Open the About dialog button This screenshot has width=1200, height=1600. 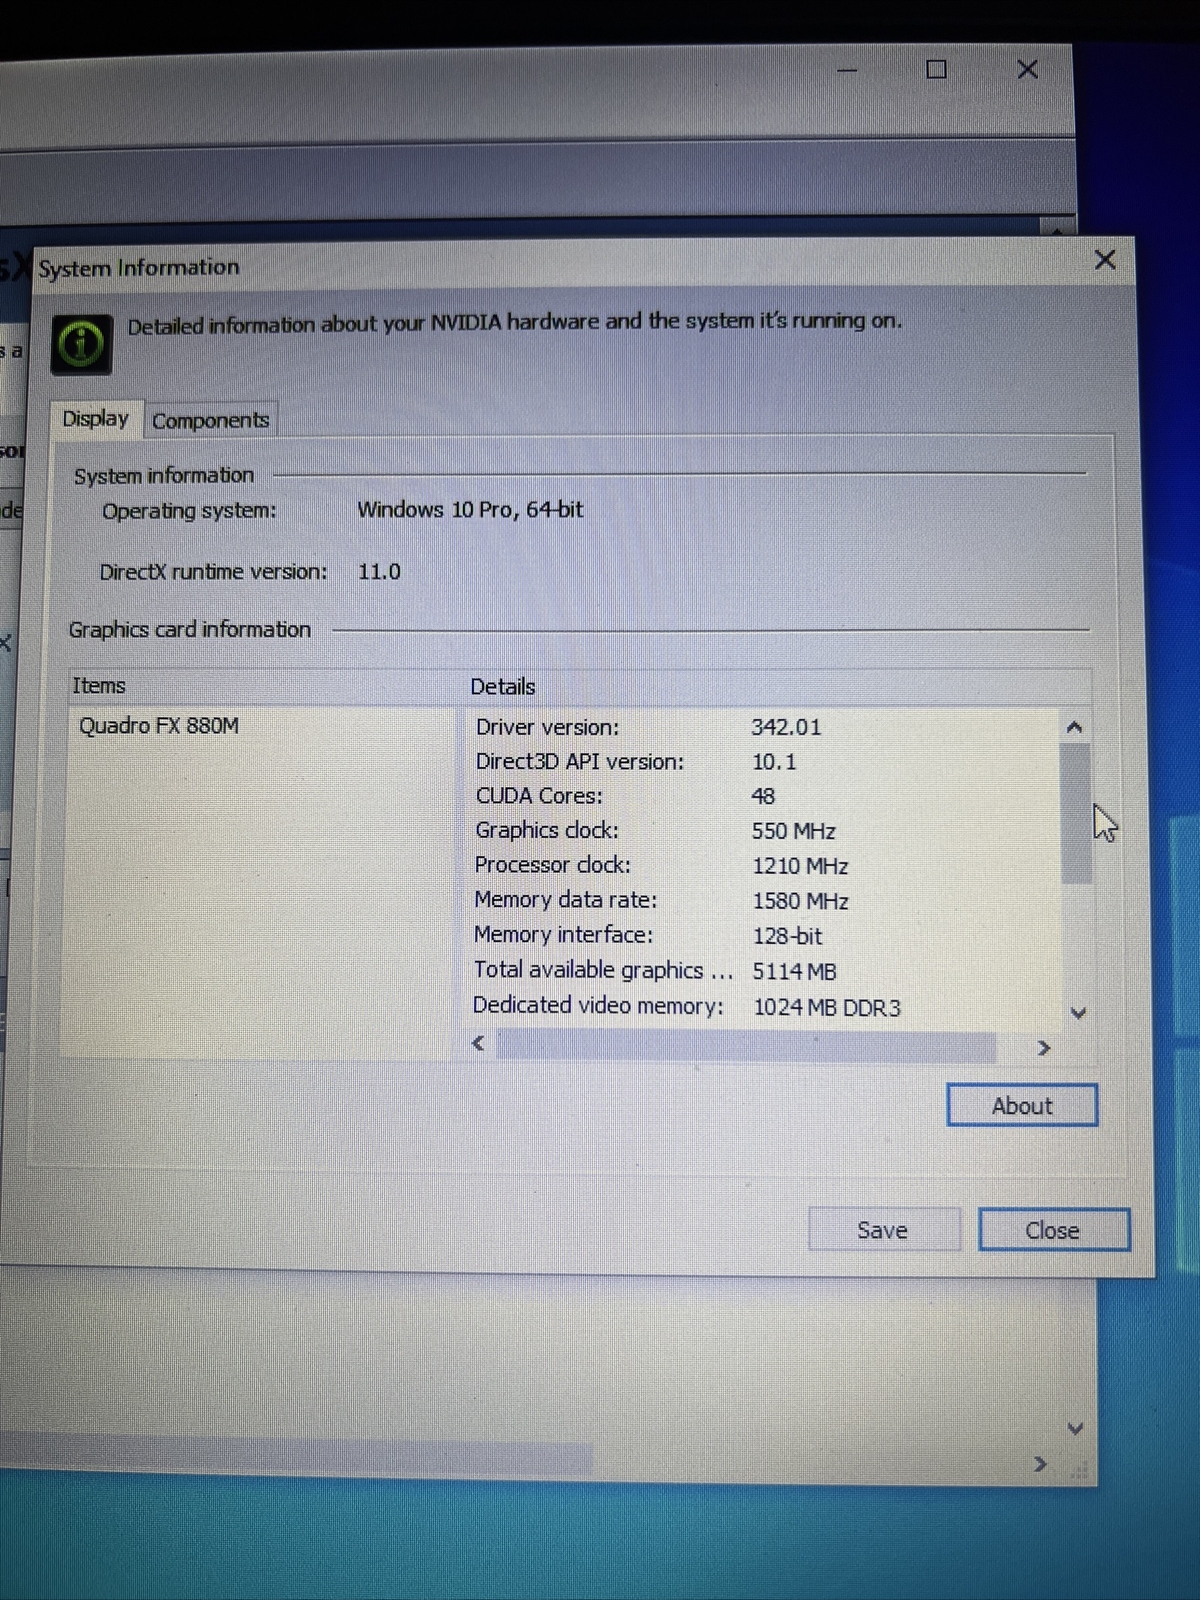[1022, 1105]
